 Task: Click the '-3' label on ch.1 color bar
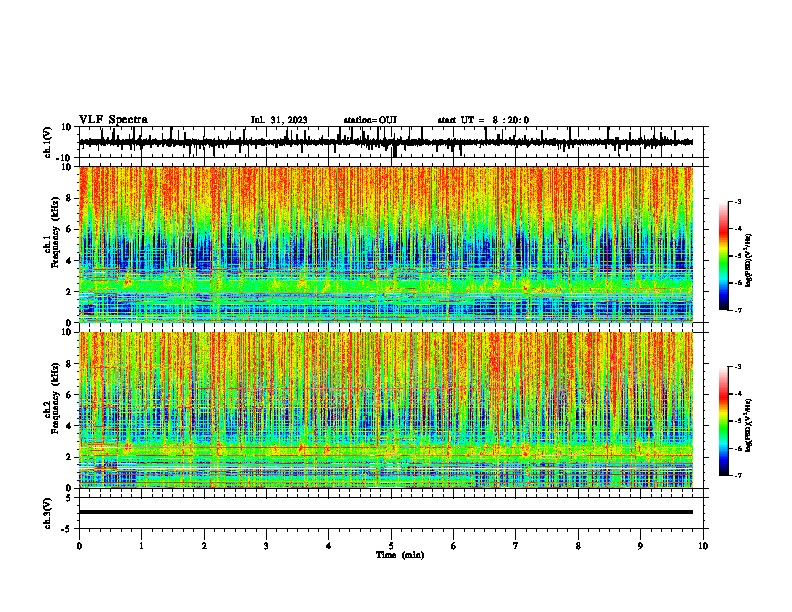tap(738, 202)
